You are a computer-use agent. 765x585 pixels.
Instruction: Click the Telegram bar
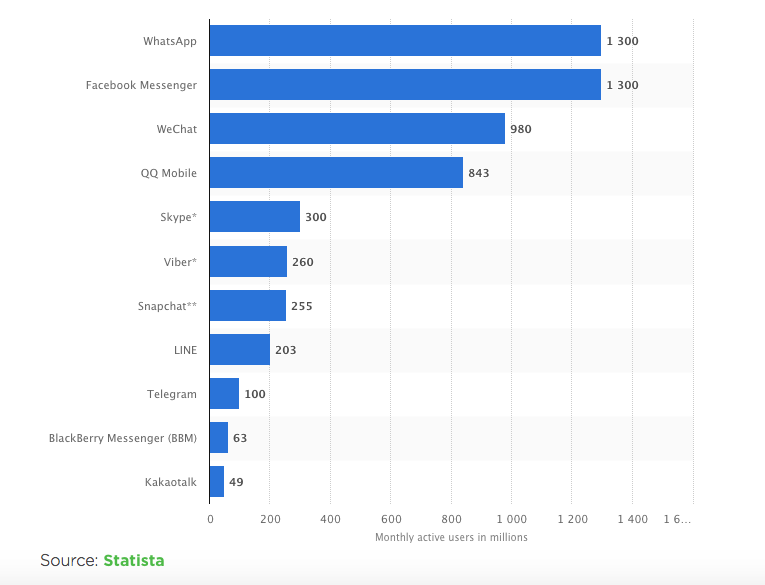coord(224,393)
